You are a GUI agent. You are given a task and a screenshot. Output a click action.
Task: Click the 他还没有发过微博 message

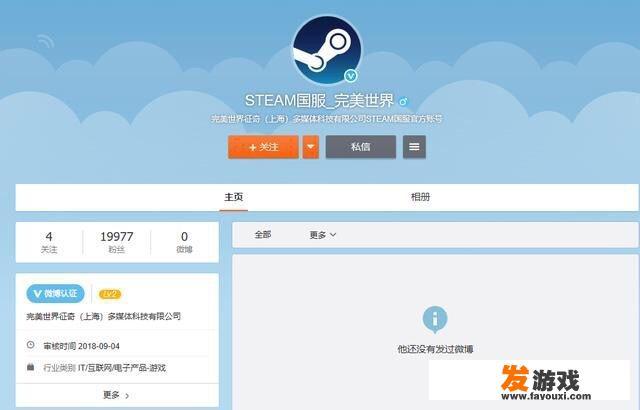435,349
